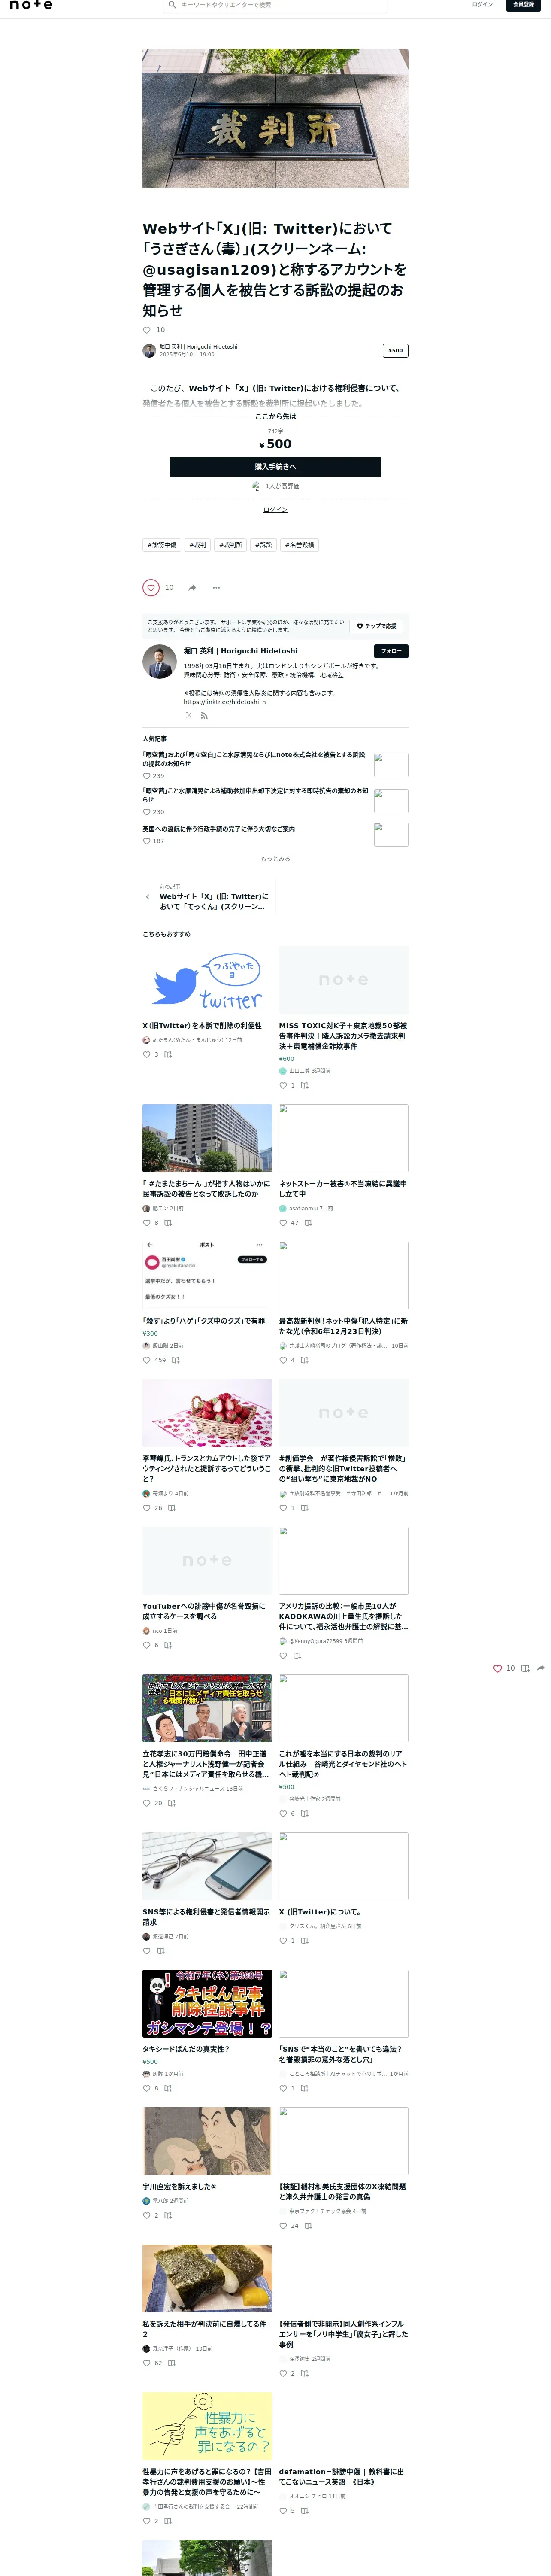Click the note logo

(x=31, y=5)
